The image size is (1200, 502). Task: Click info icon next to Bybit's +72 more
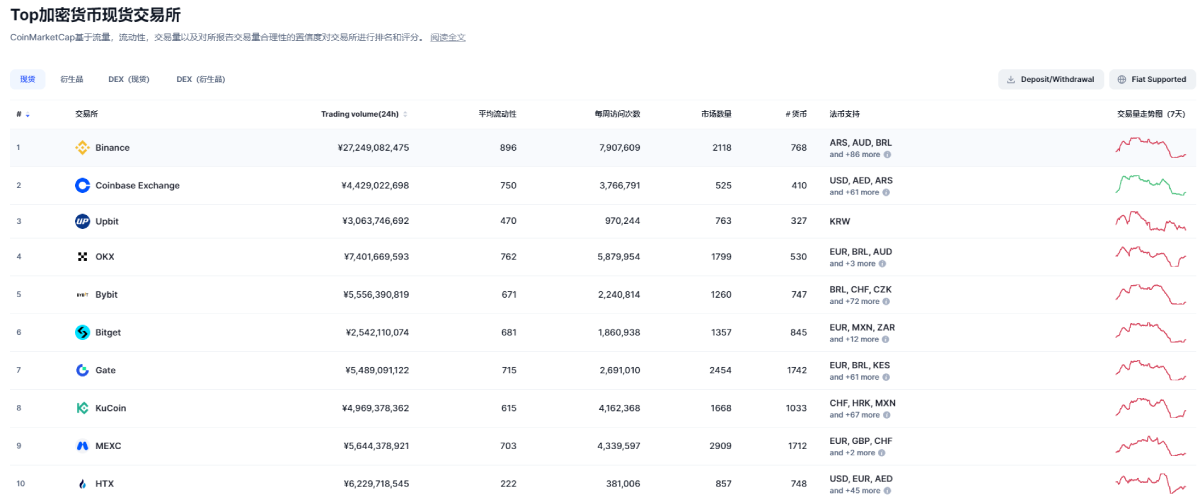(x=886, y=301)
